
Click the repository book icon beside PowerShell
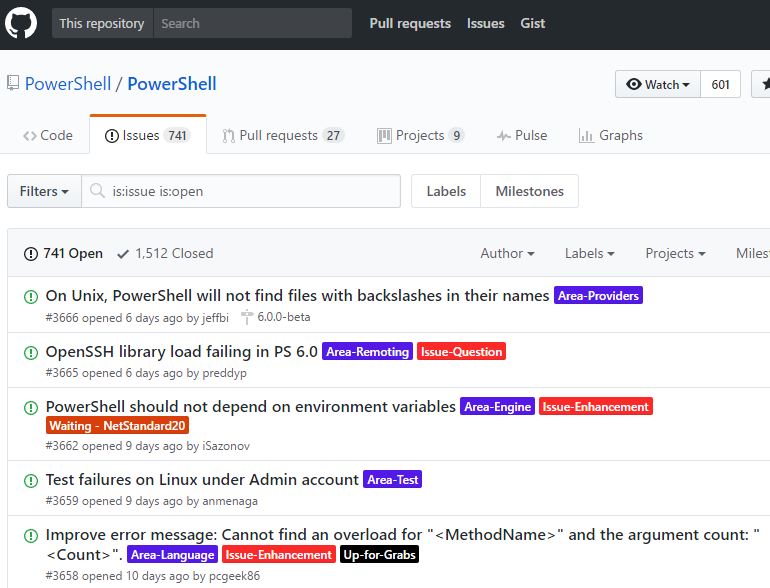pos(12,85)
